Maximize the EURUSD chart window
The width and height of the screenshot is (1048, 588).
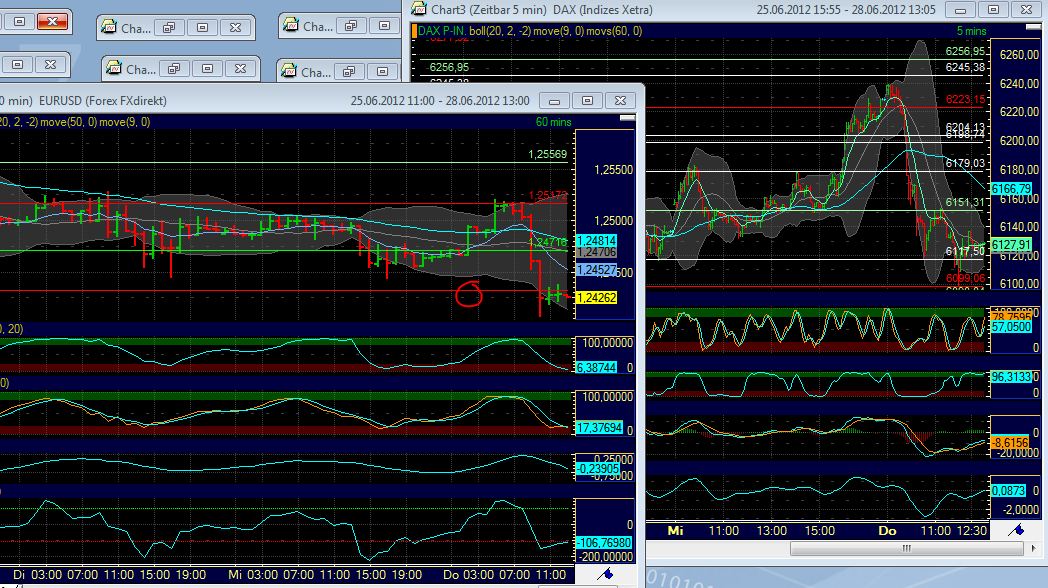587,101
